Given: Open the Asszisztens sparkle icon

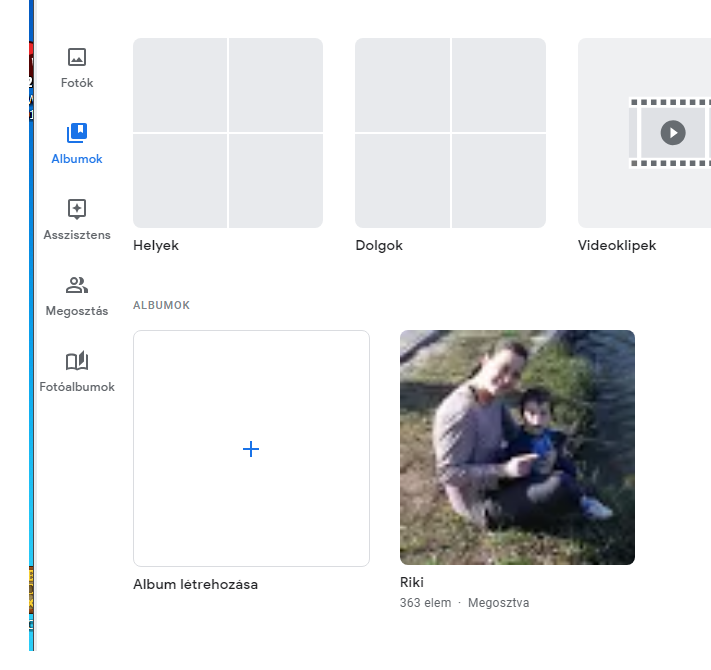Looking at the screenshot, I should click(x=77, y=209).
